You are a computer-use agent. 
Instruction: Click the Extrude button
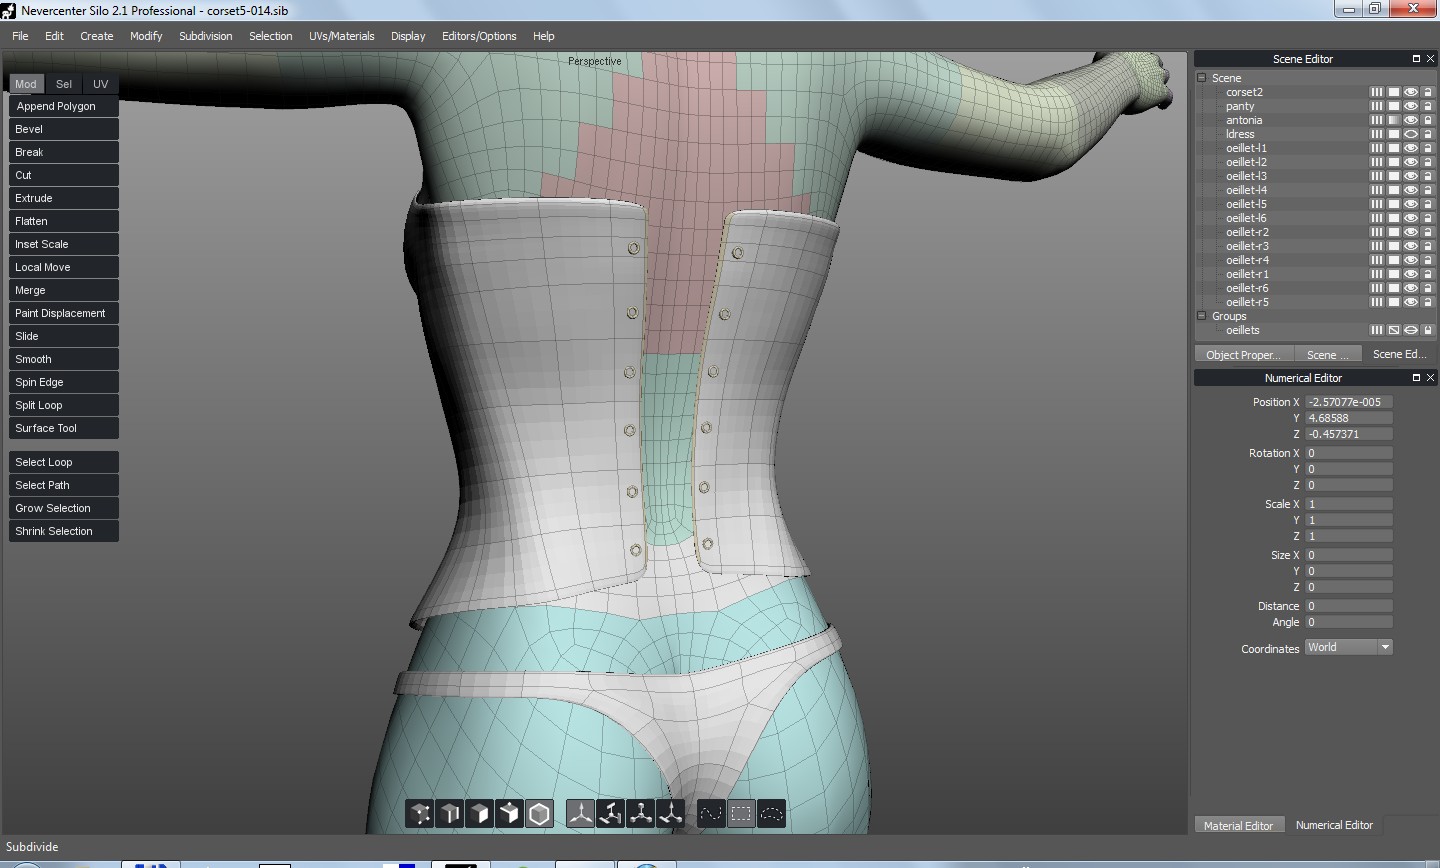64,198
